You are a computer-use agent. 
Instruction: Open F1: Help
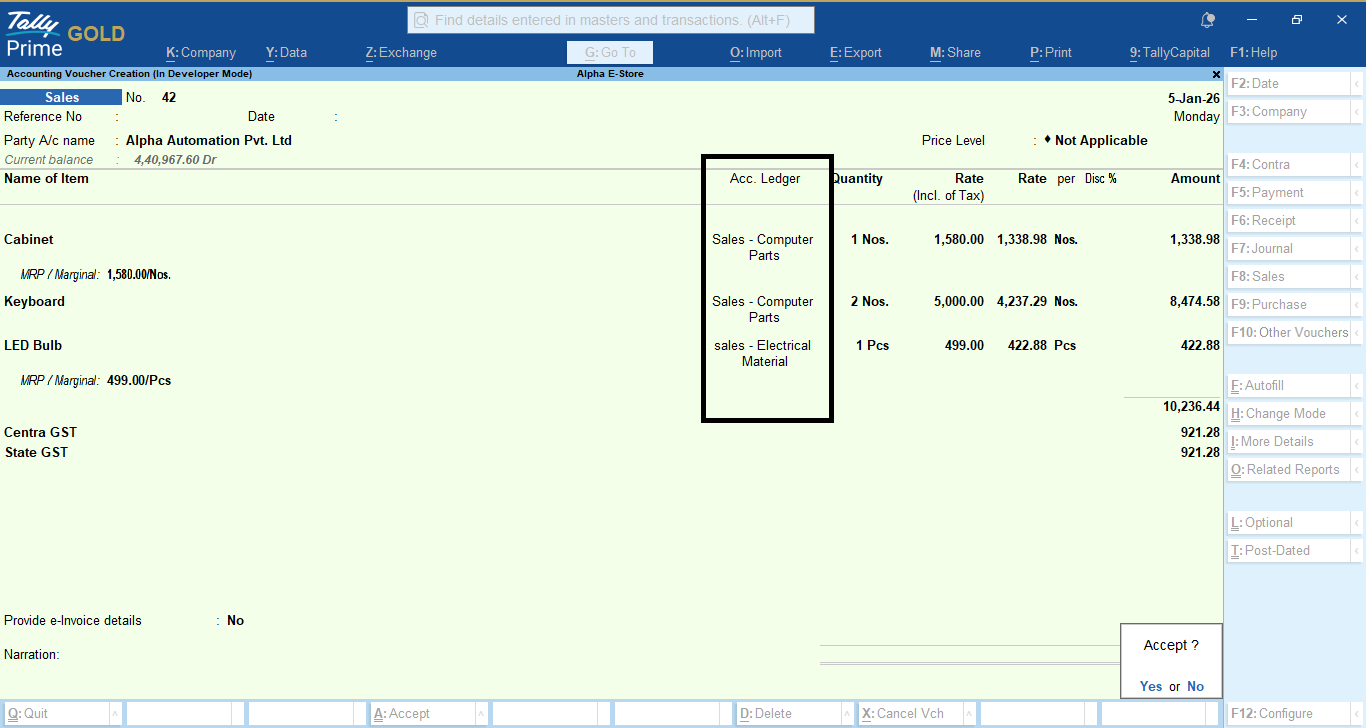(1254, 53)
